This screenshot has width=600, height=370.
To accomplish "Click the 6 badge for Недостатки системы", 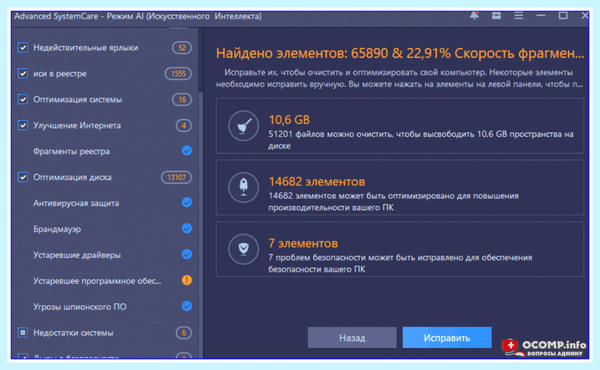I will tap(184, 333).
